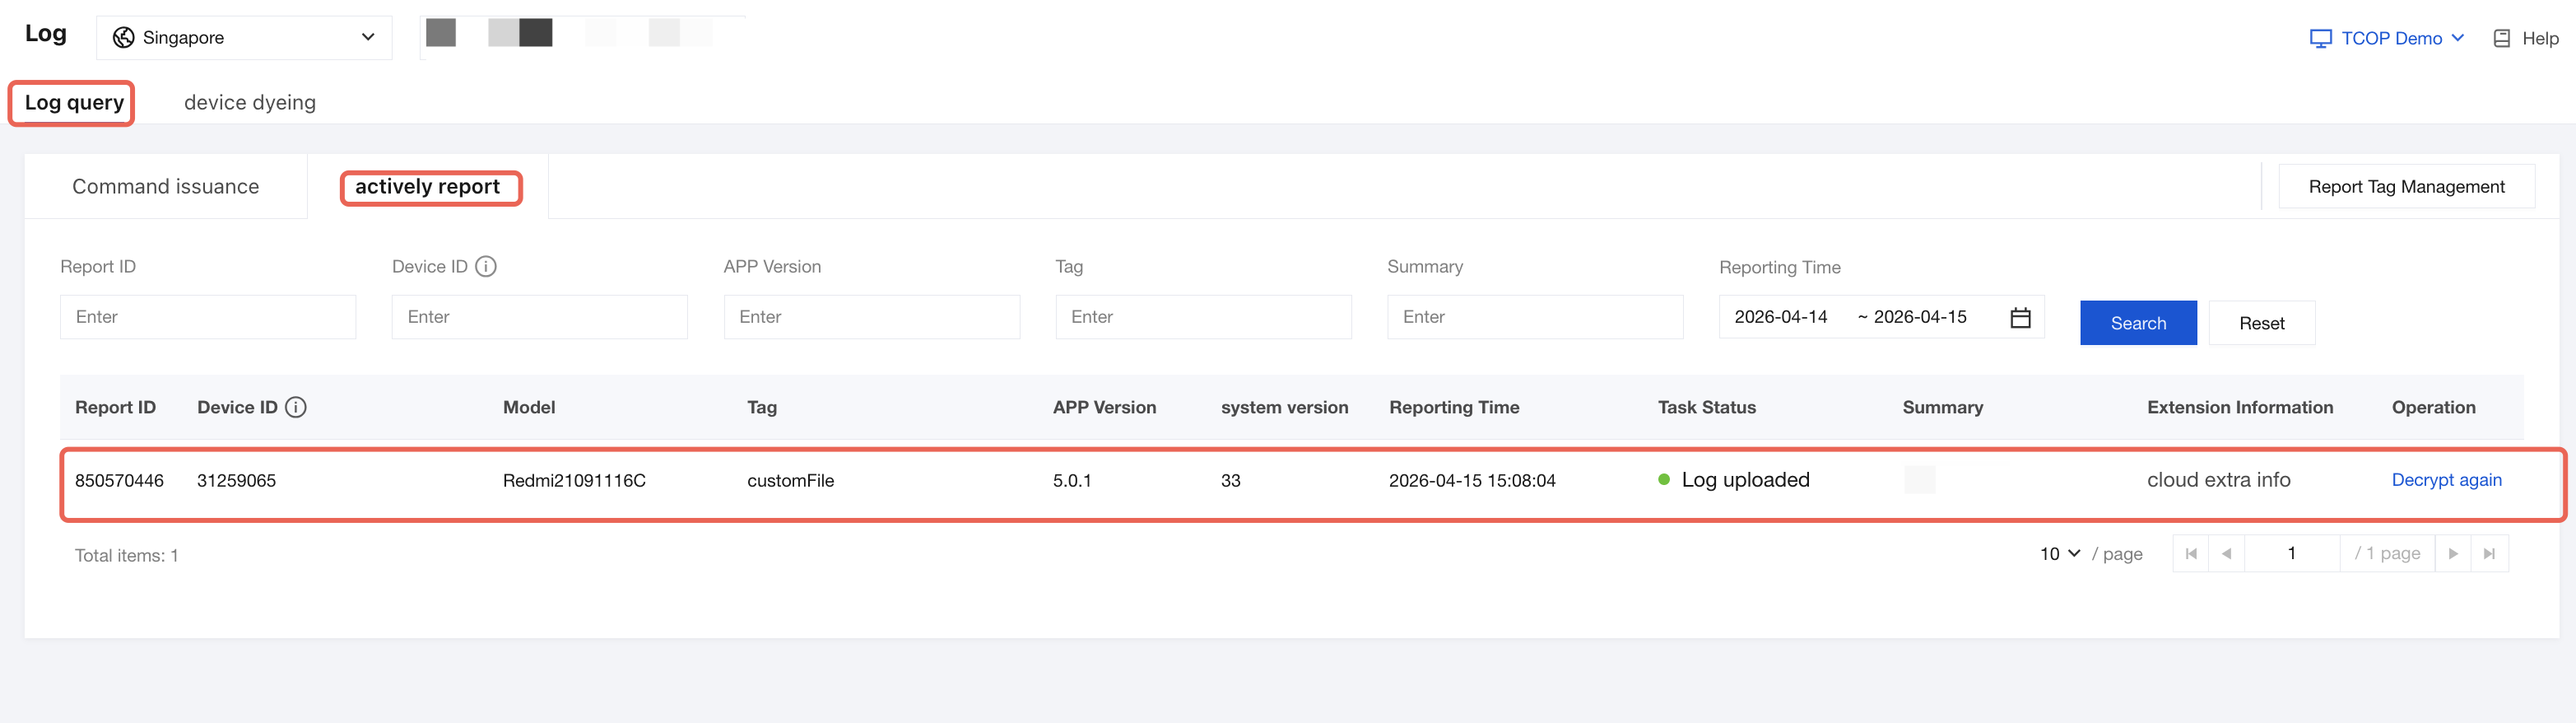2576x723 pixels.
Task: Go to the previous page arrow
Action: pos(2226,553)
